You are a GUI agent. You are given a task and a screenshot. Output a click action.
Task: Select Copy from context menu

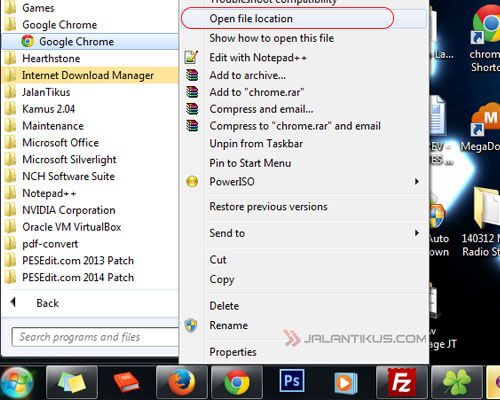coord(222,279)
